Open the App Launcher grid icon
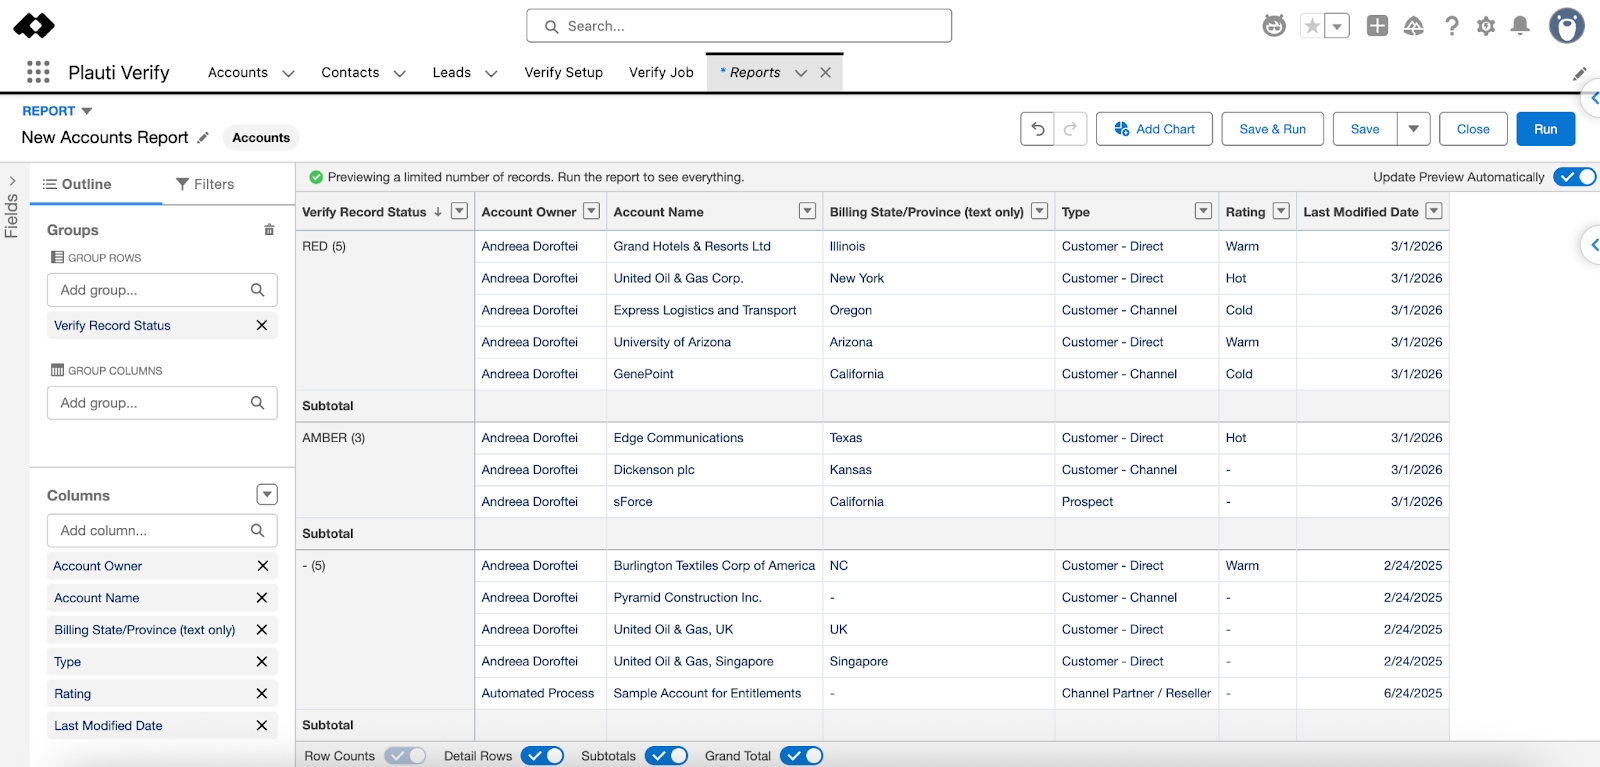The height and width of the screenshot is (767, 1600). click(38, 72)
